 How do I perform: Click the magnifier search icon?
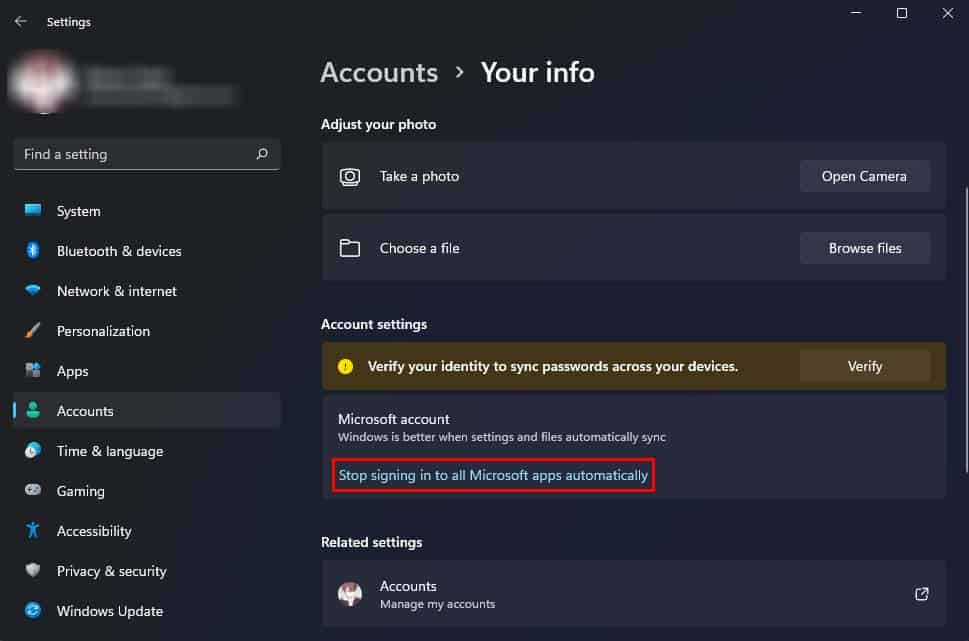click(x=262, y=154)
